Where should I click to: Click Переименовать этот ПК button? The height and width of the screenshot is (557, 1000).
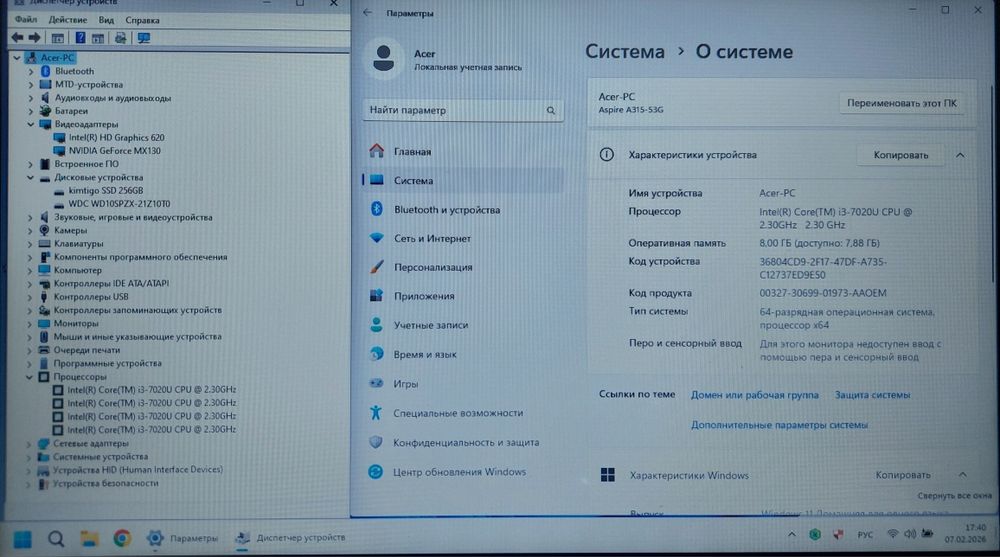(902, 103)
